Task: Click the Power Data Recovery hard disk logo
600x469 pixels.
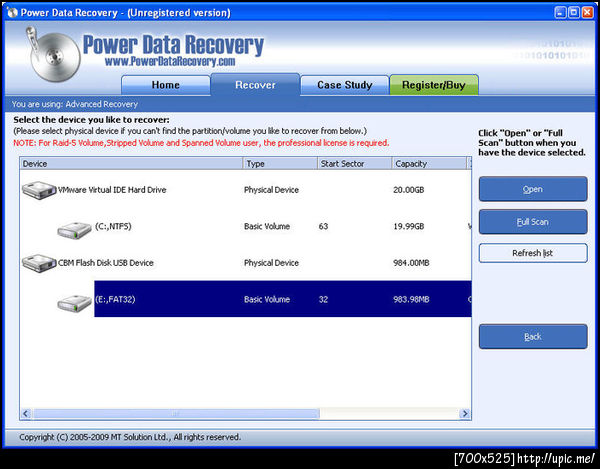Action: click(x=52, y=54)
